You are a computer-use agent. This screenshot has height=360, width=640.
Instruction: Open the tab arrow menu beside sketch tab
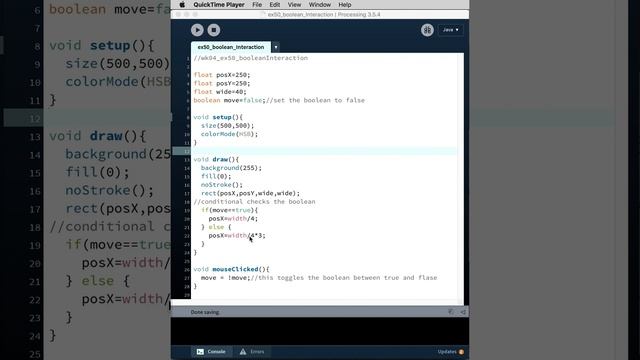click(276, 47)
